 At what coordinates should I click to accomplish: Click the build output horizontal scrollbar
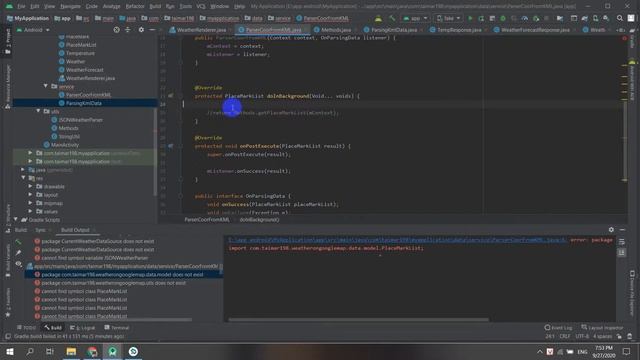(358, 319)
